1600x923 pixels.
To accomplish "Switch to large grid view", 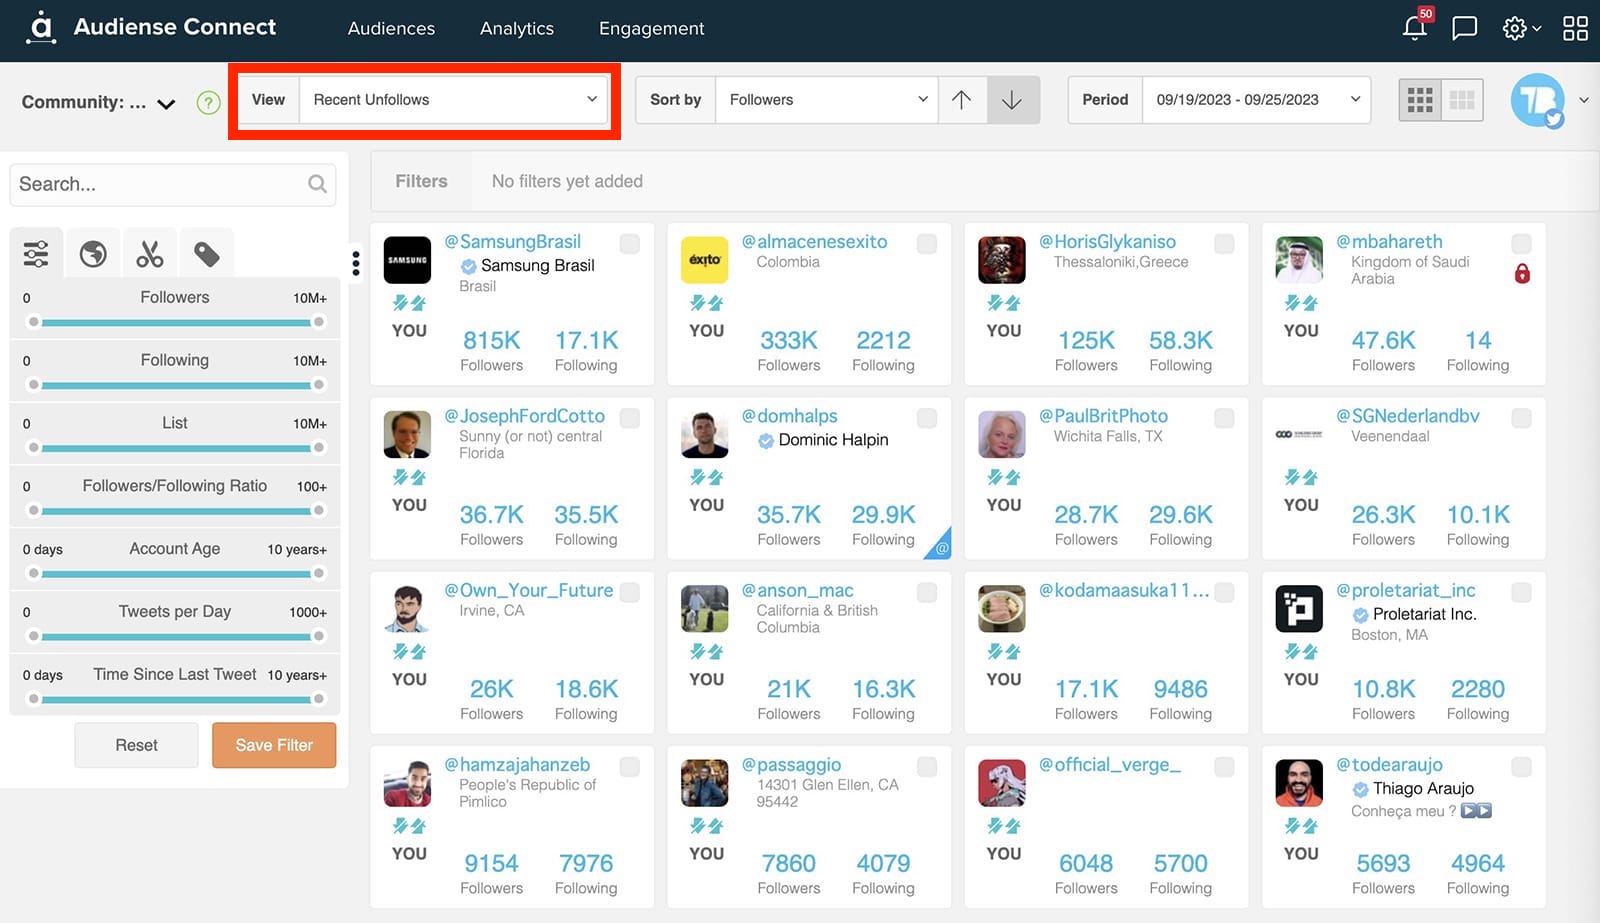I will tap(1420, 100).
